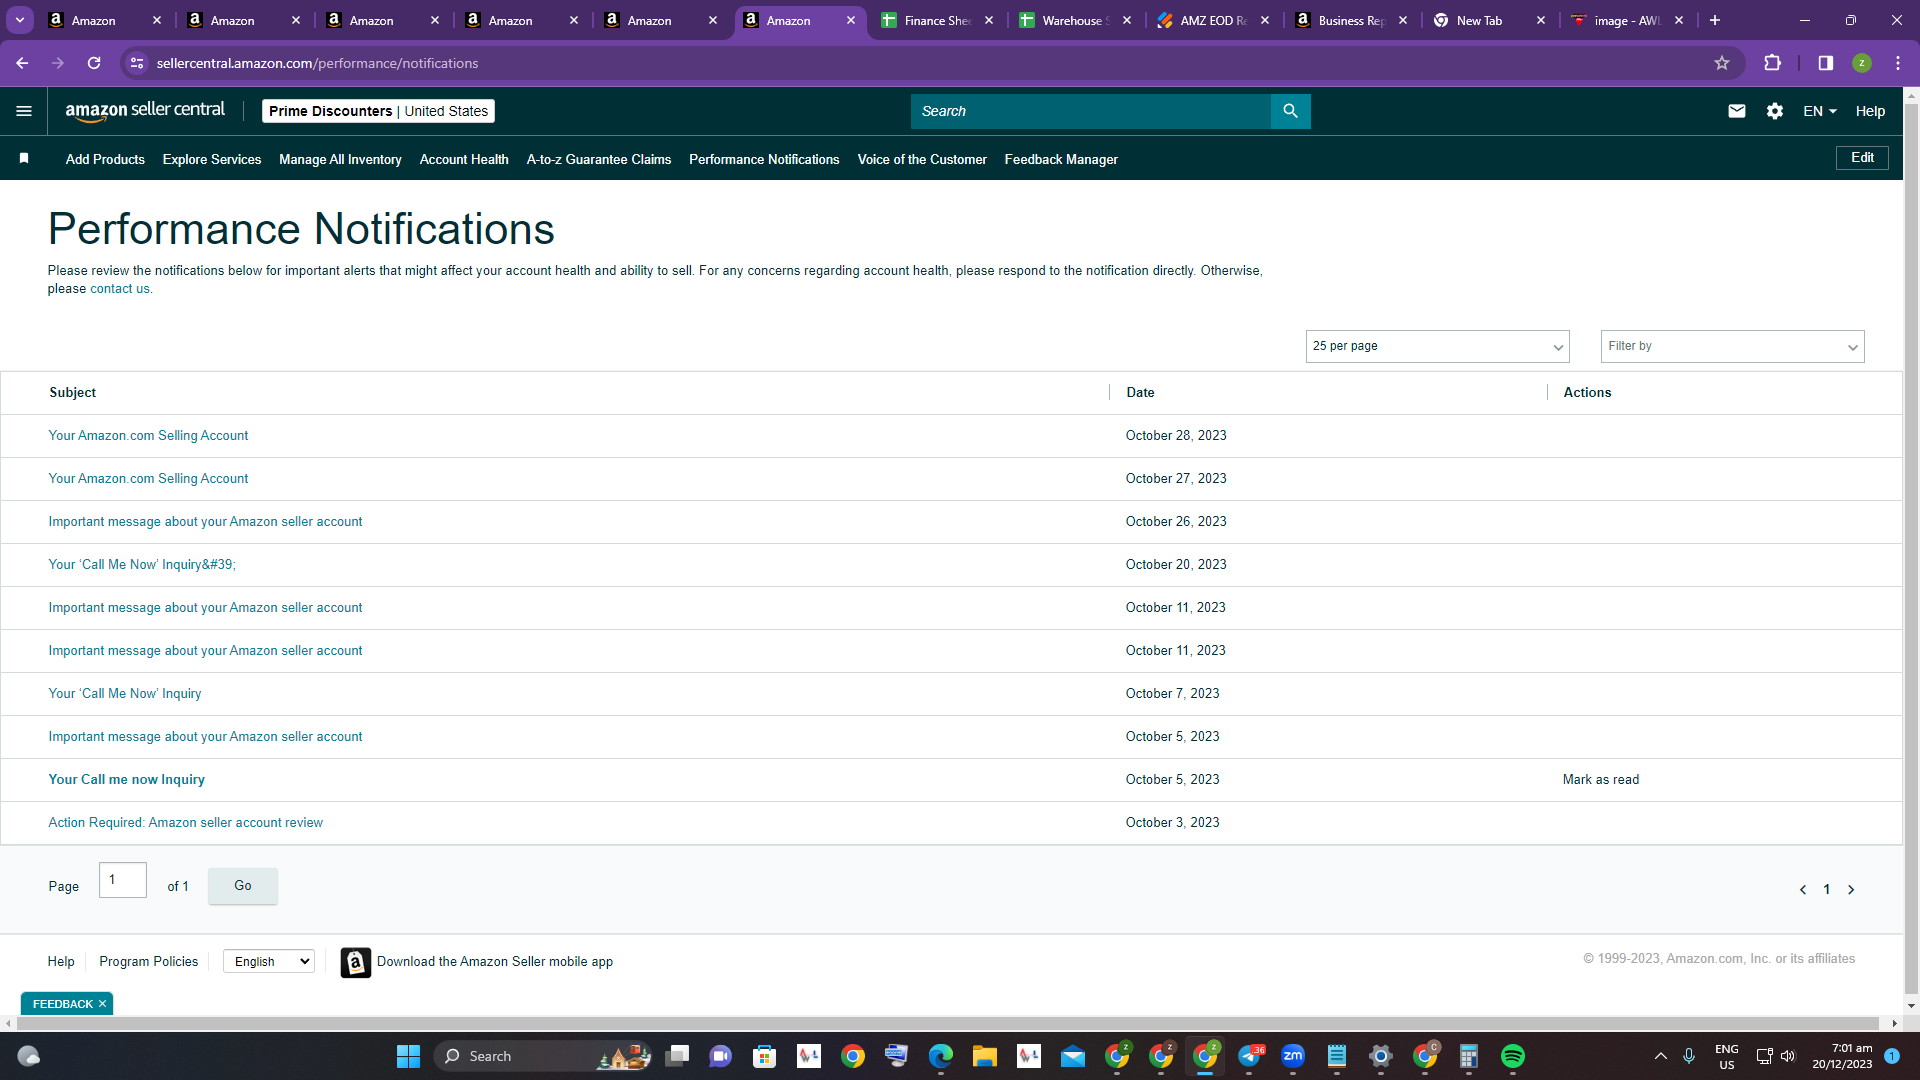Close the FEEDBACK tab with X
The image size is (1920, 1080).
pyautogui.click(x=102, y=1004)
